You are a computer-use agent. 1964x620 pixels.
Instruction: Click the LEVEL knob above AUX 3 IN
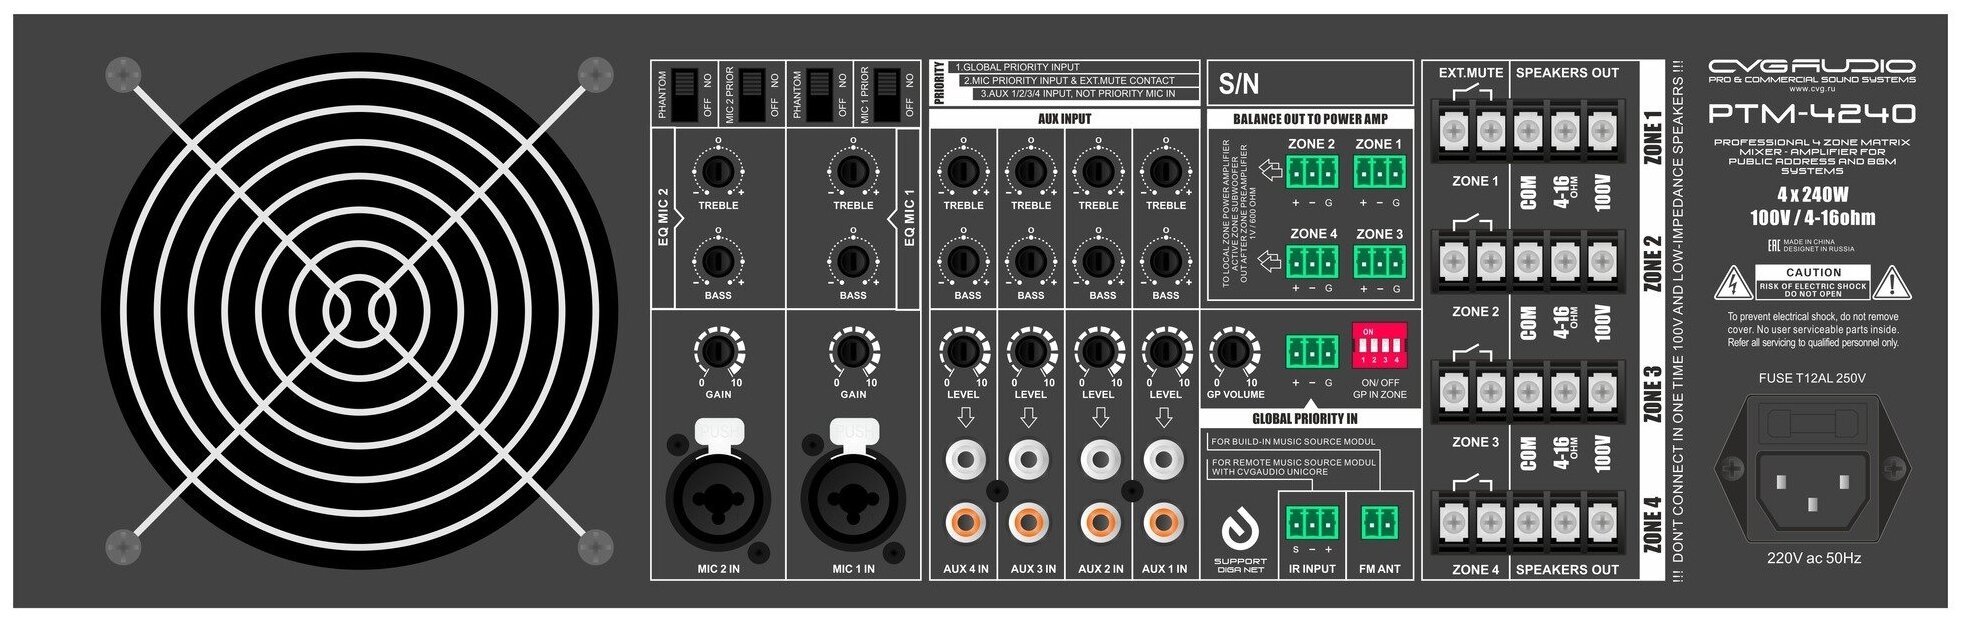pyautogui.click(x=1030, y=351)
